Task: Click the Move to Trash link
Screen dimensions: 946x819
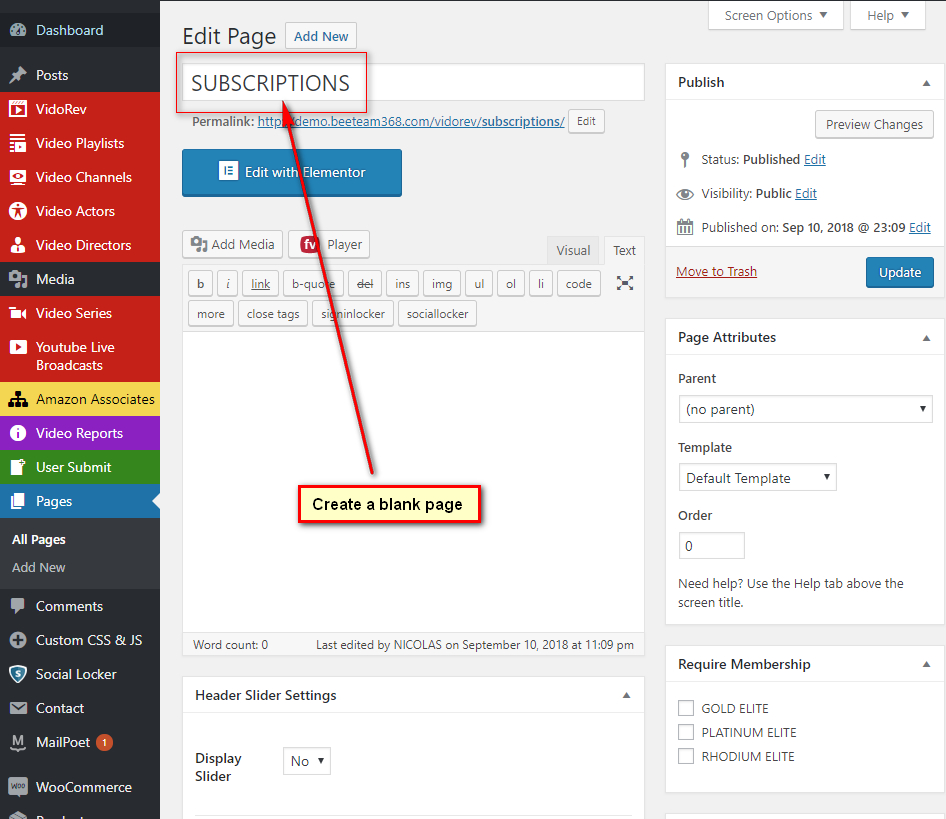Action: pos(716,271)
